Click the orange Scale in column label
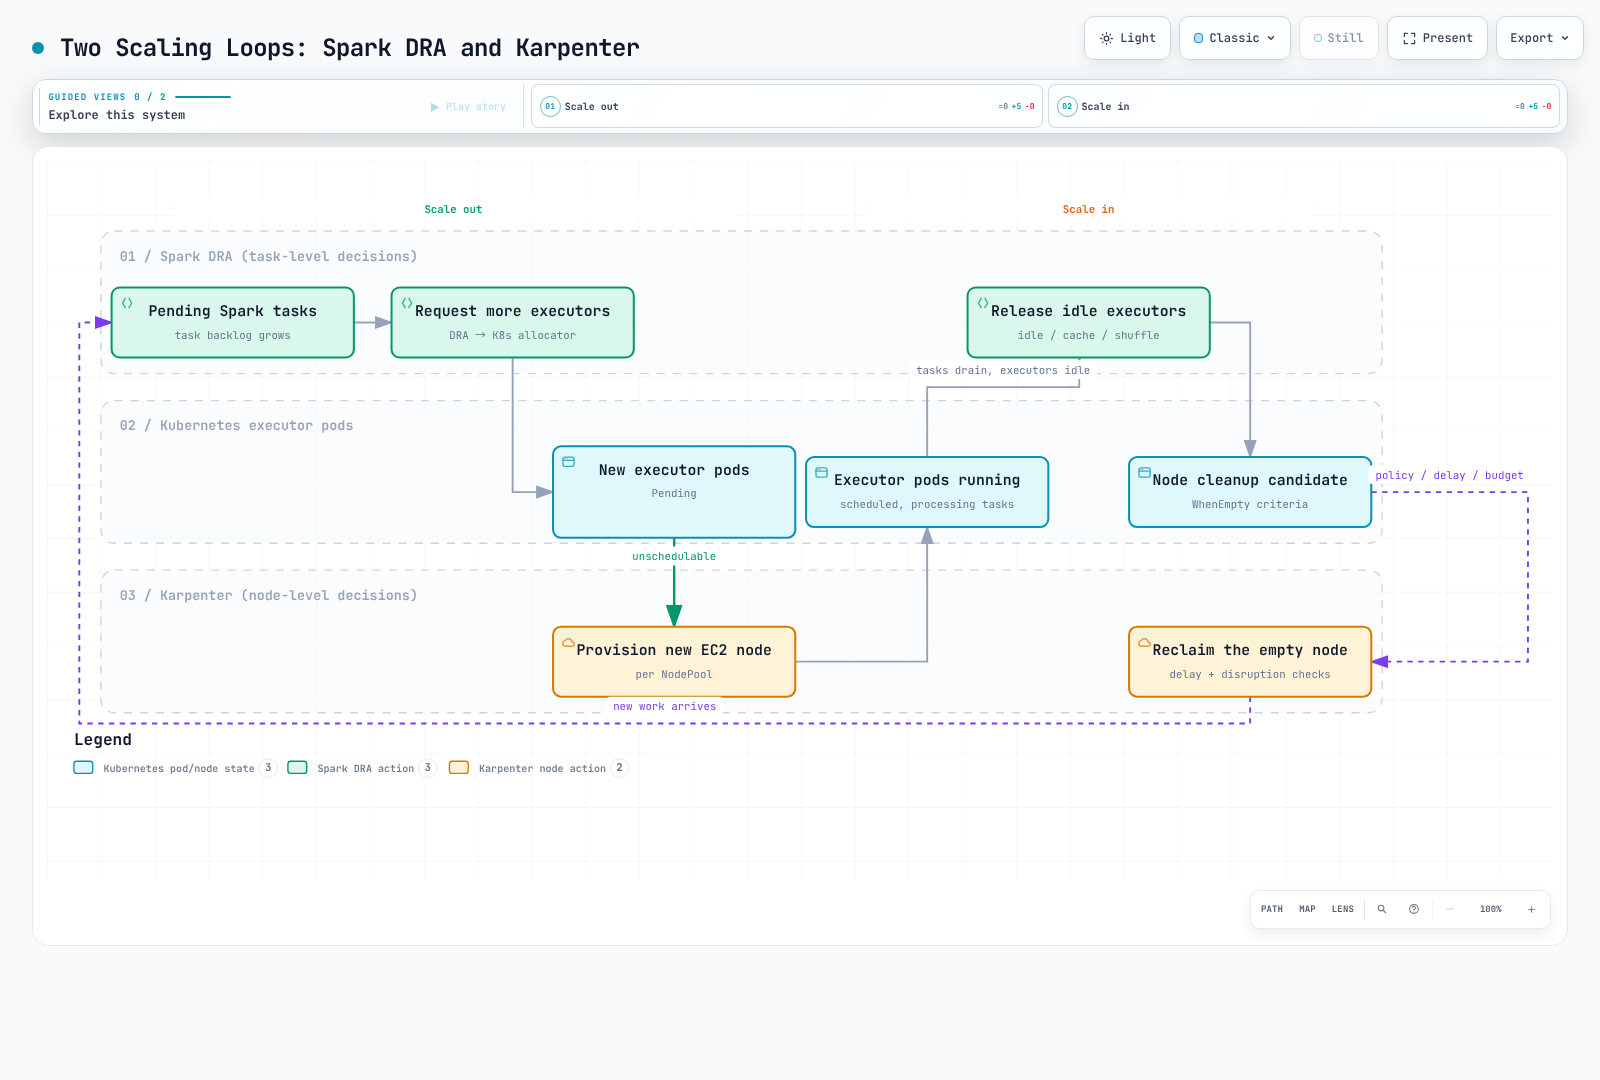 tap(1088, 210)
